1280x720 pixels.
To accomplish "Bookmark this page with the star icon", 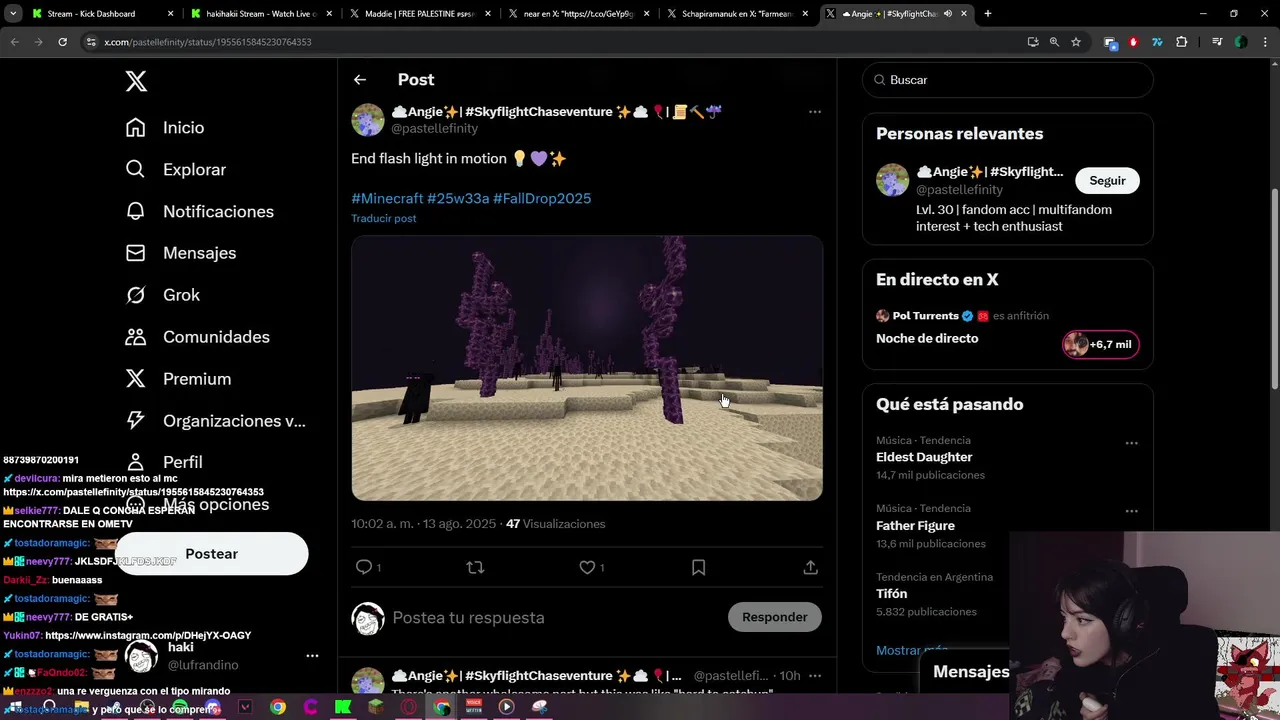I will click(1076, 42).
